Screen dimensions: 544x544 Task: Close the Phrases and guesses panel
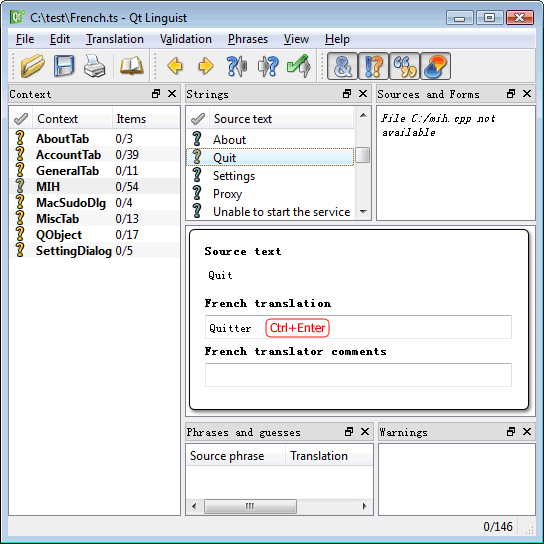365,432
